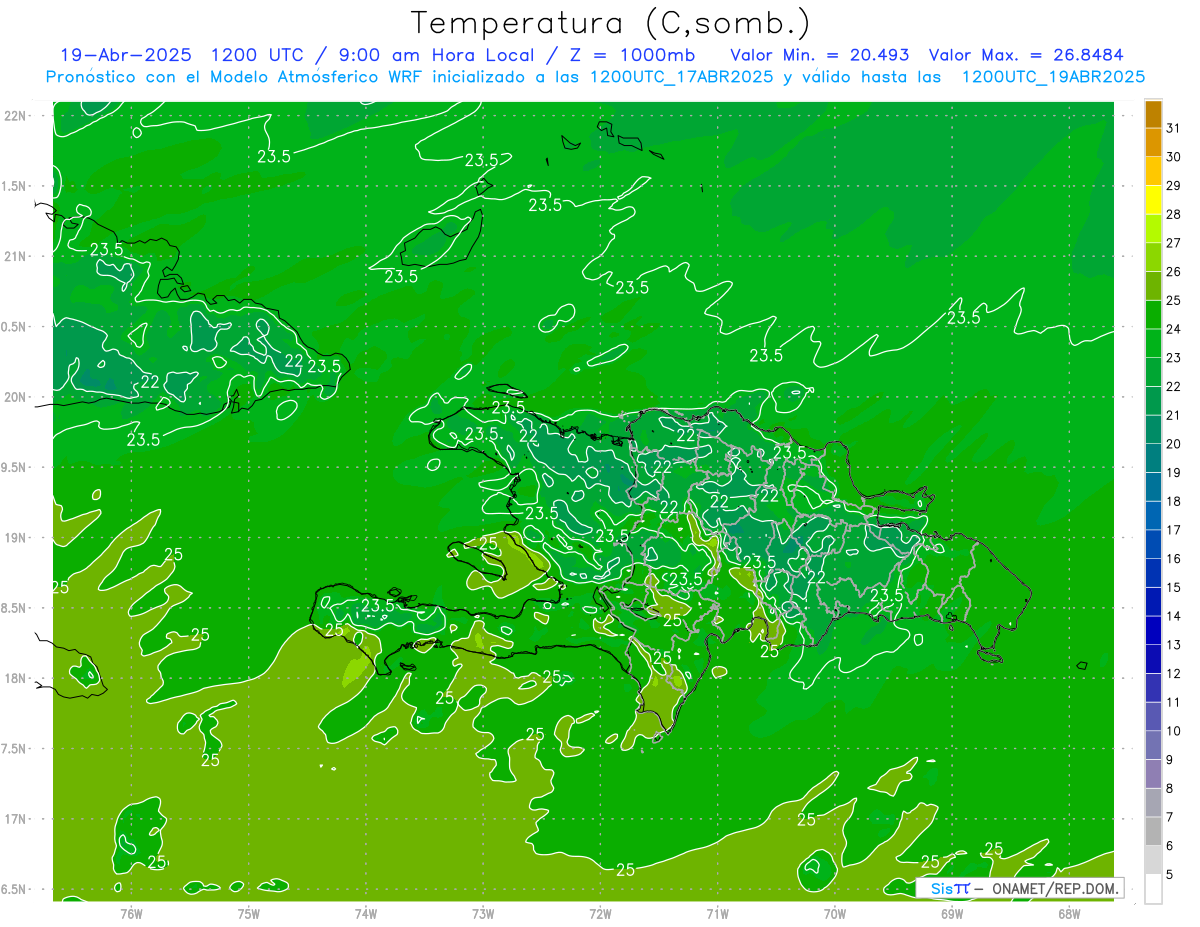The height and width of the screenshot is (927, 1200).
Task: Click legend value '31'
Action: 1173,128
